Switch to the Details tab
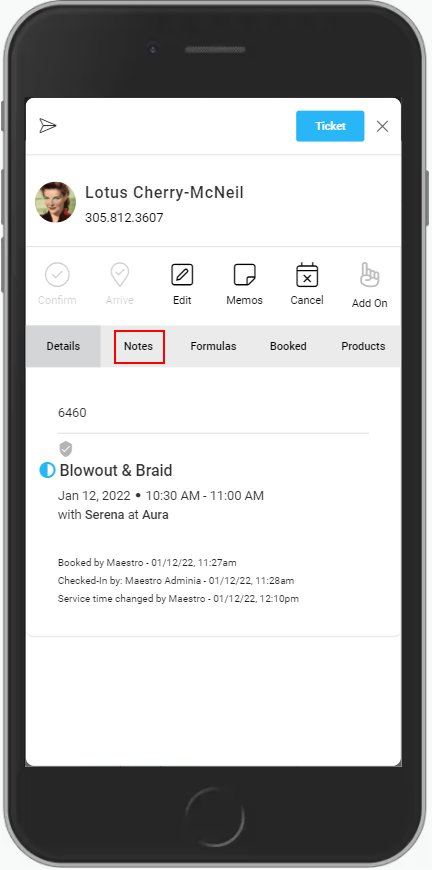The image size is (432, 870). (x=63, y=346)
